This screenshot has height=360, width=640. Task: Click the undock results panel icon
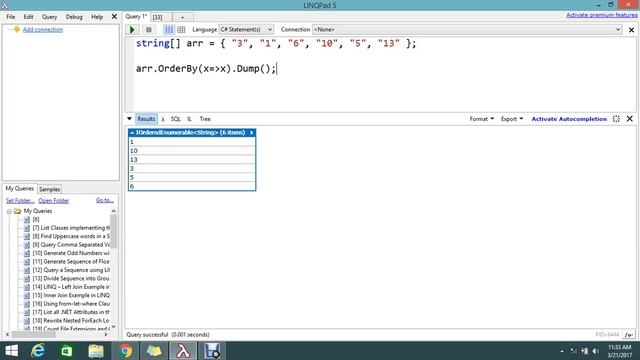[x=616, y=119]
